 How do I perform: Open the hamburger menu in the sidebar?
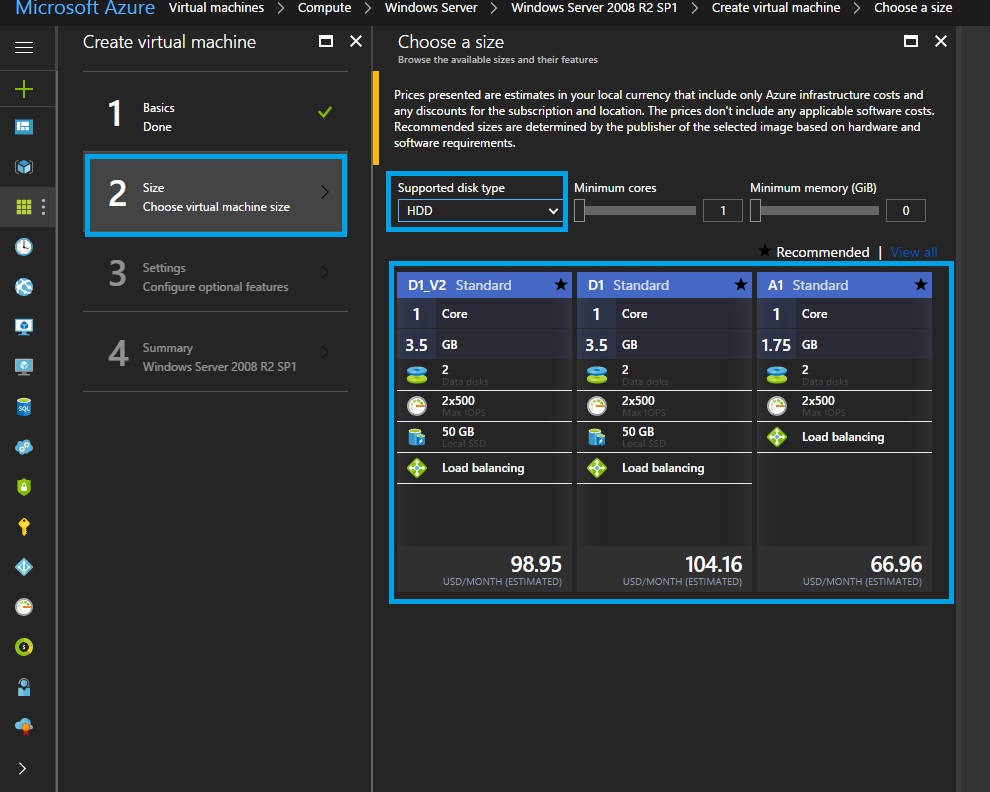24,48
